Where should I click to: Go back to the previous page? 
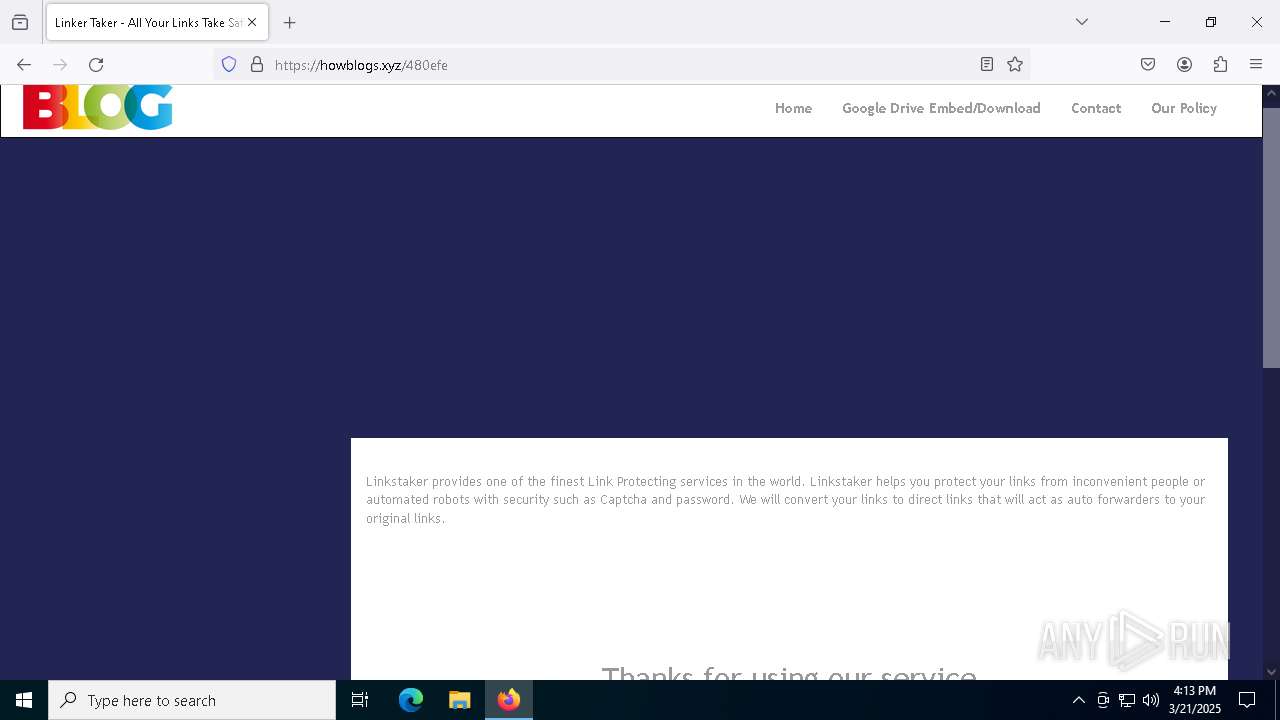(24, 65)
